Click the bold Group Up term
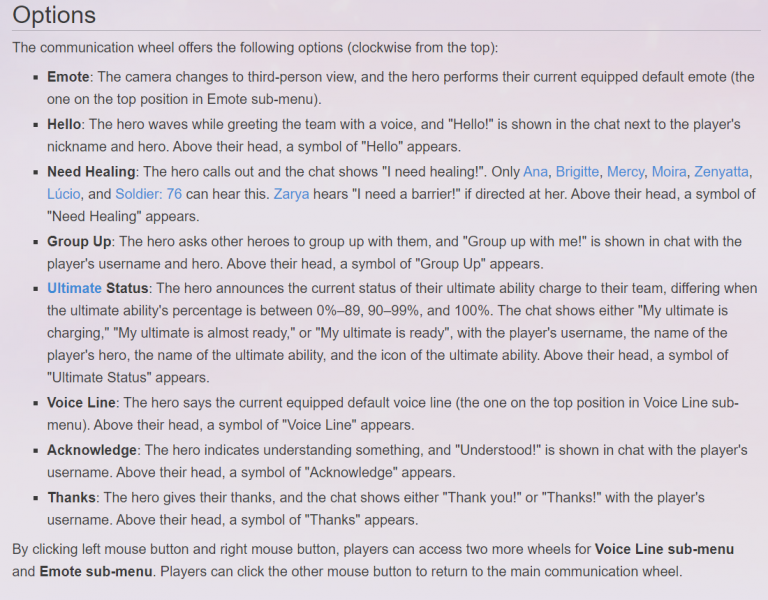The width and height of the screenshot is (768, 600). point(79,241)
